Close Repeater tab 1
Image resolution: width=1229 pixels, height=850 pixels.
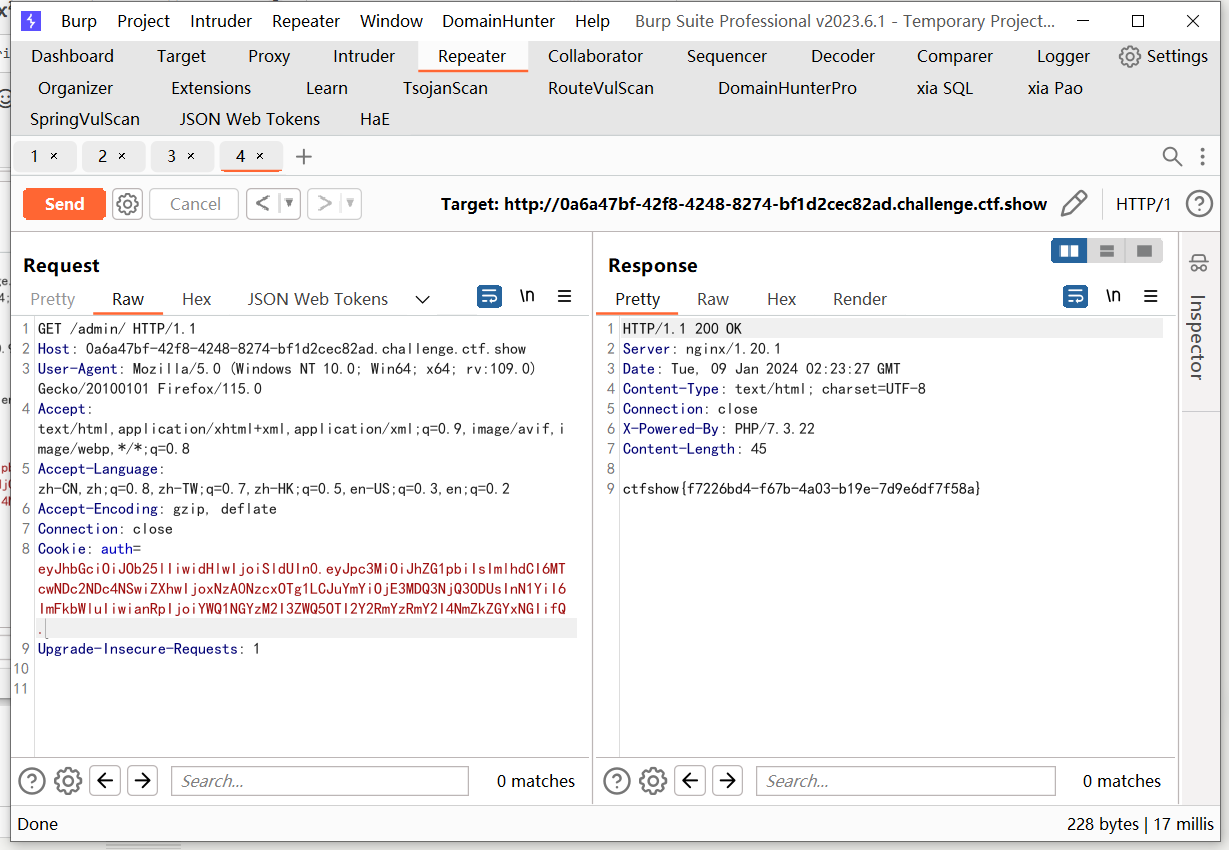pyautogui.click(x=54, y=156)
